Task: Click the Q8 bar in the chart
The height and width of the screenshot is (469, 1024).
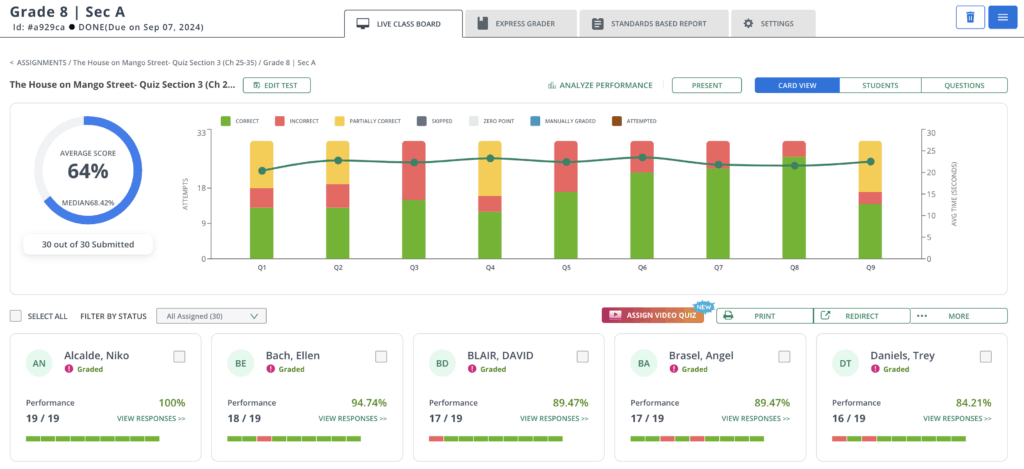Action: 794,200
